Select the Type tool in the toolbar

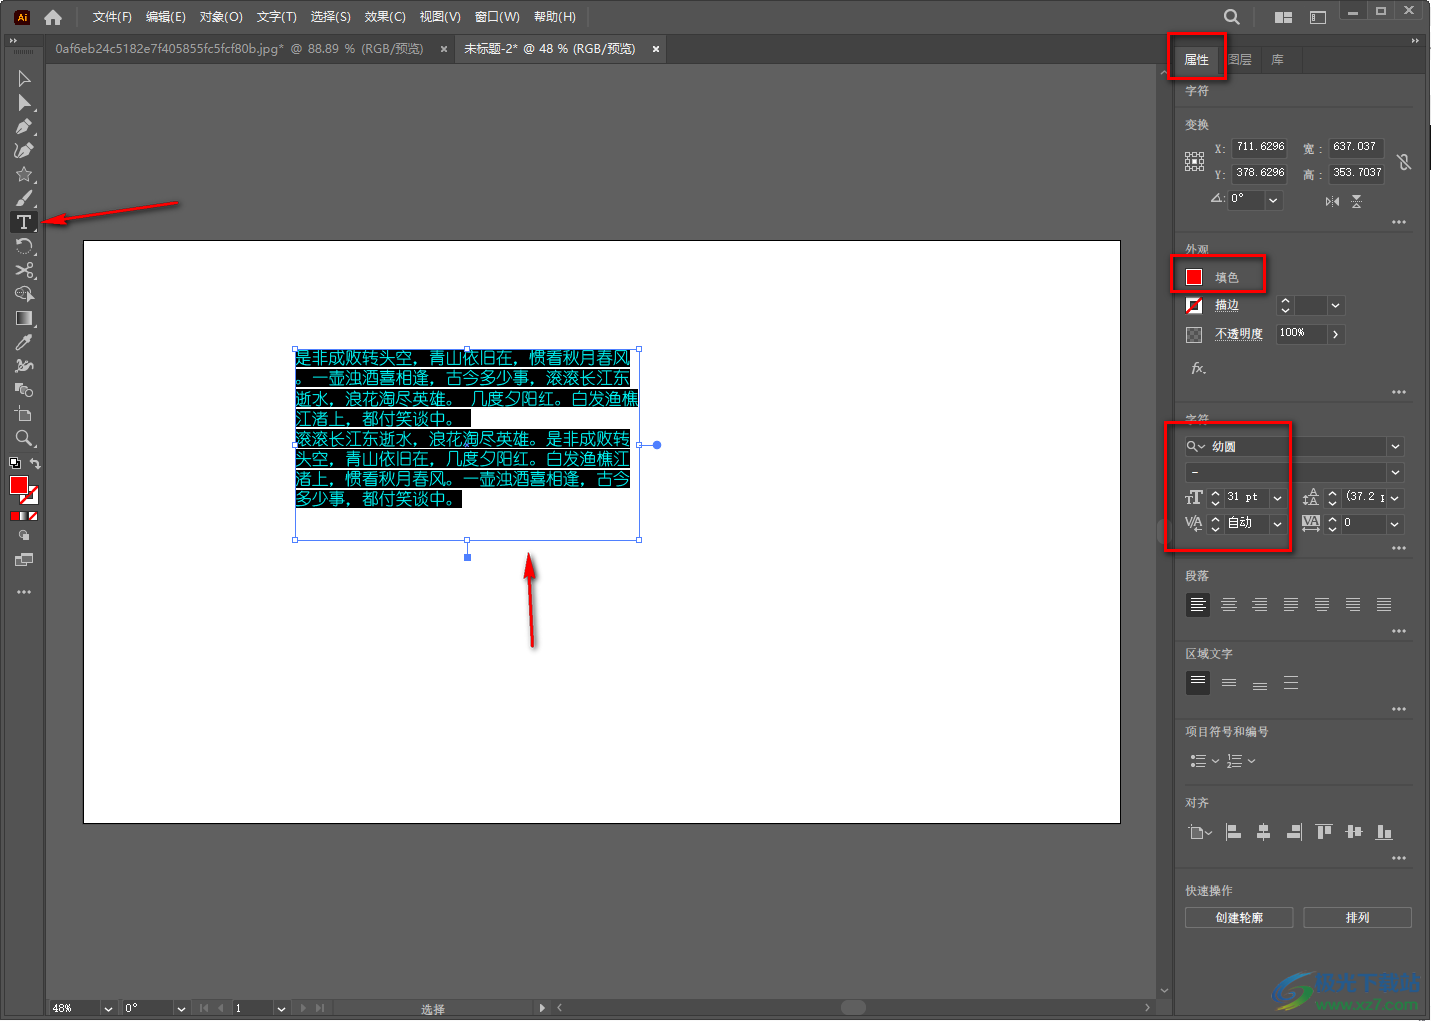coord(24,222)
